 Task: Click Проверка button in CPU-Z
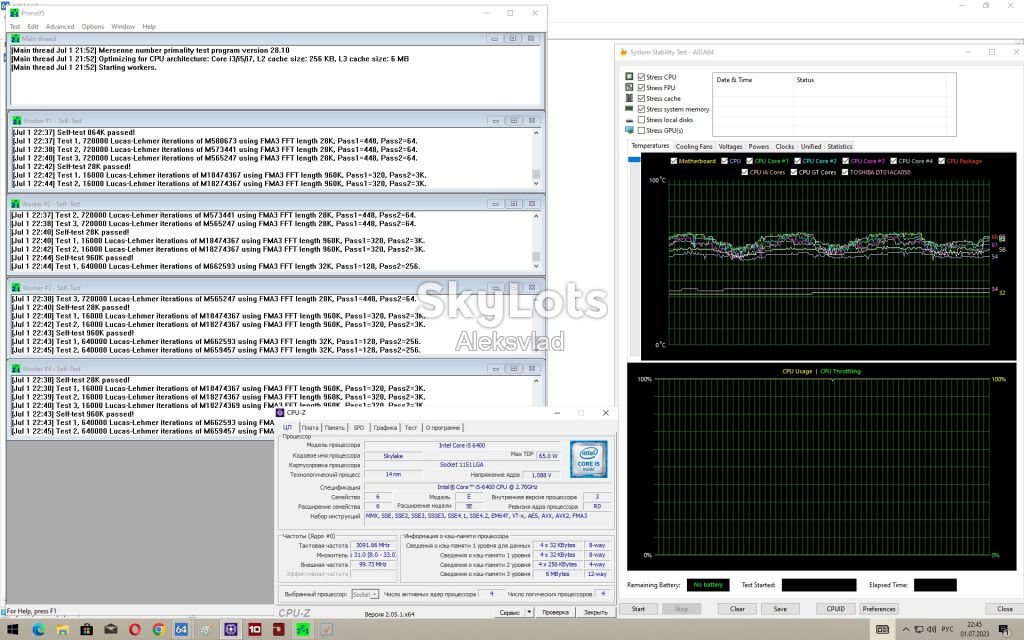[x=555, y=613]
